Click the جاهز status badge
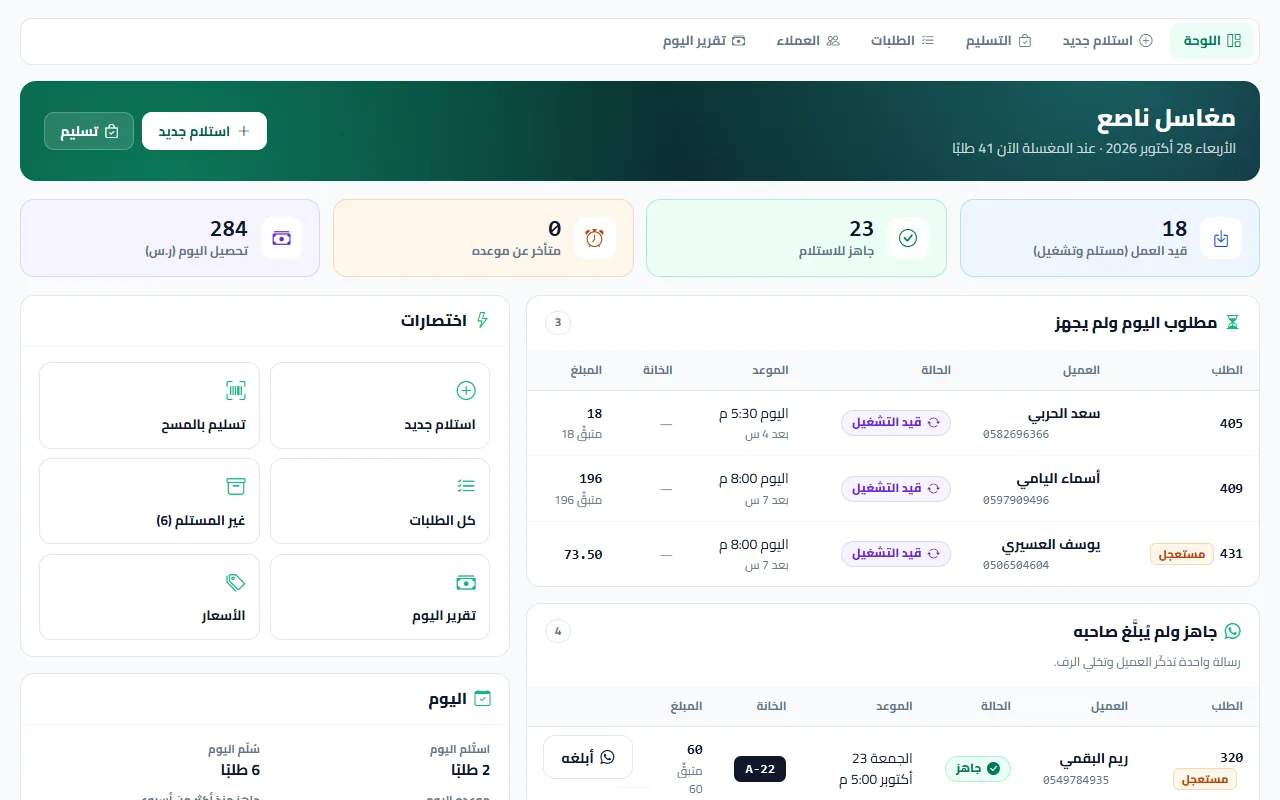Image resolution: width=1280 pixels, height=800 pixels. (978, 768)
